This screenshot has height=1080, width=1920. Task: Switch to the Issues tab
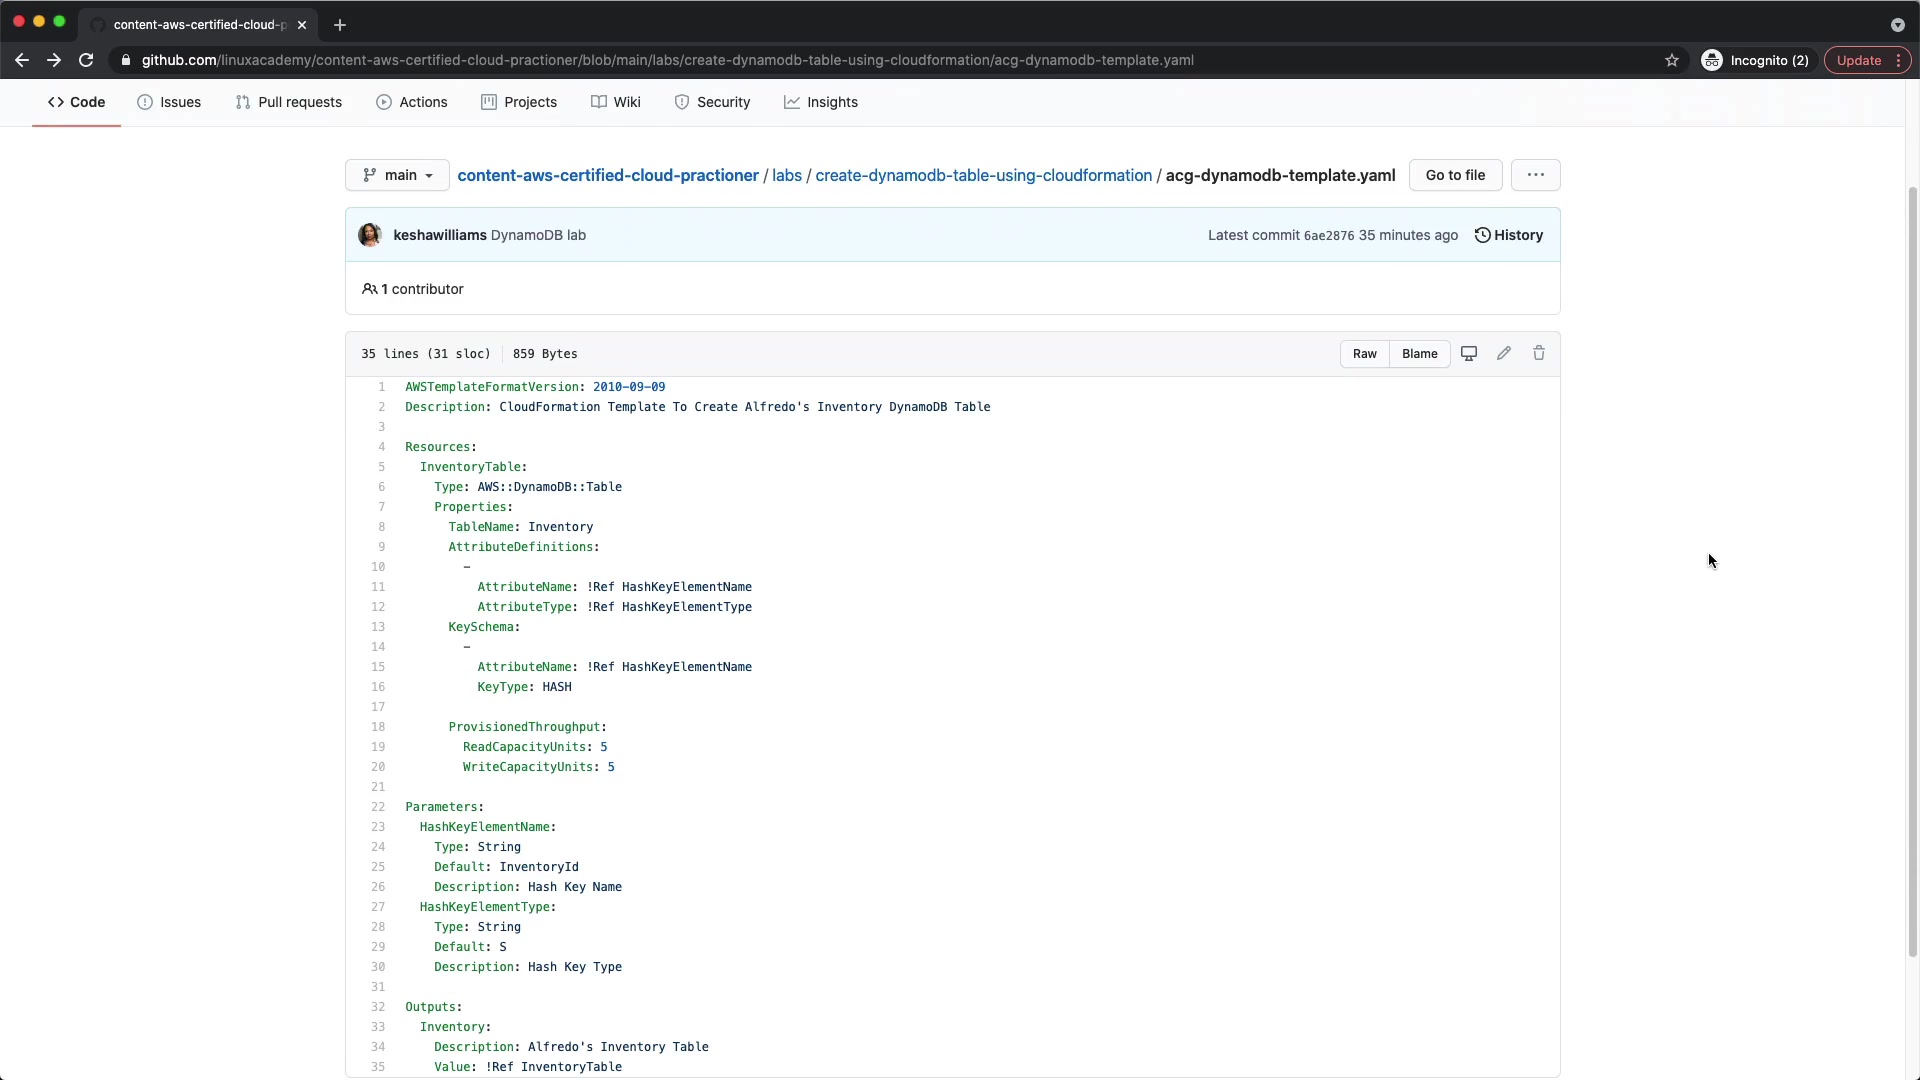point(169,102)
